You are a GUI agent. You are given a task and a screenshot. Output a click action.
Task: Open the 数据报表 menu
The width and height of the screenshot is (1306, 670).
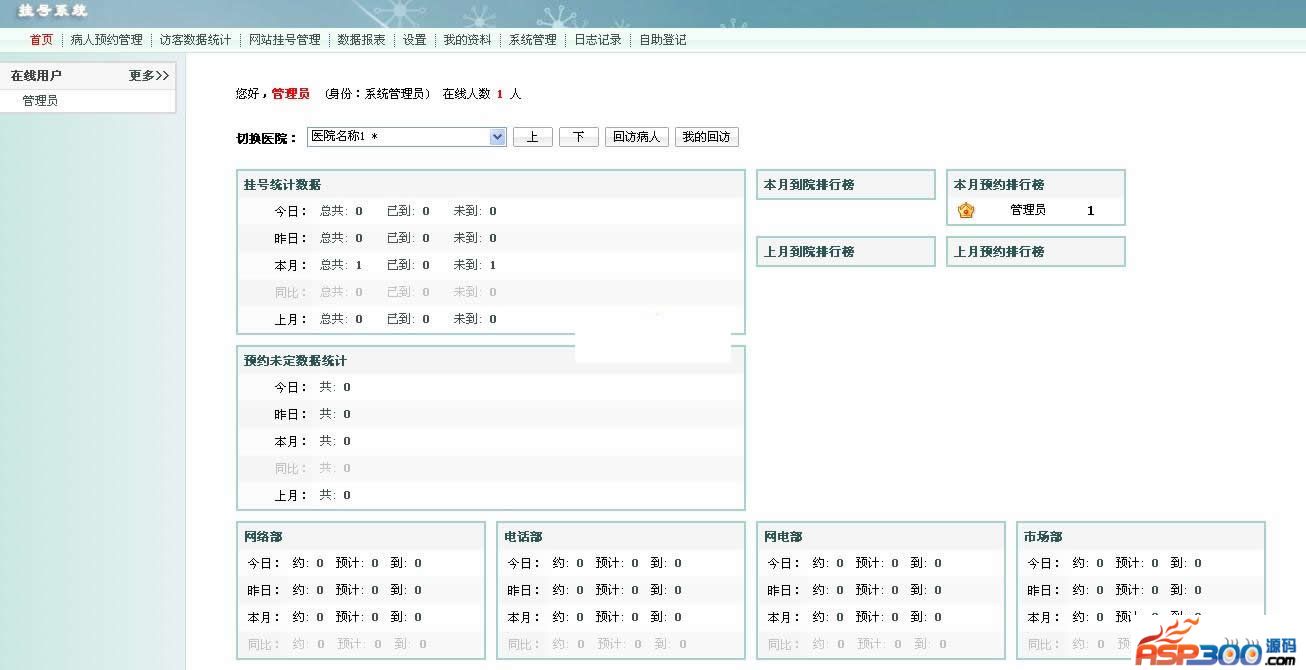[x=361, y=40]
